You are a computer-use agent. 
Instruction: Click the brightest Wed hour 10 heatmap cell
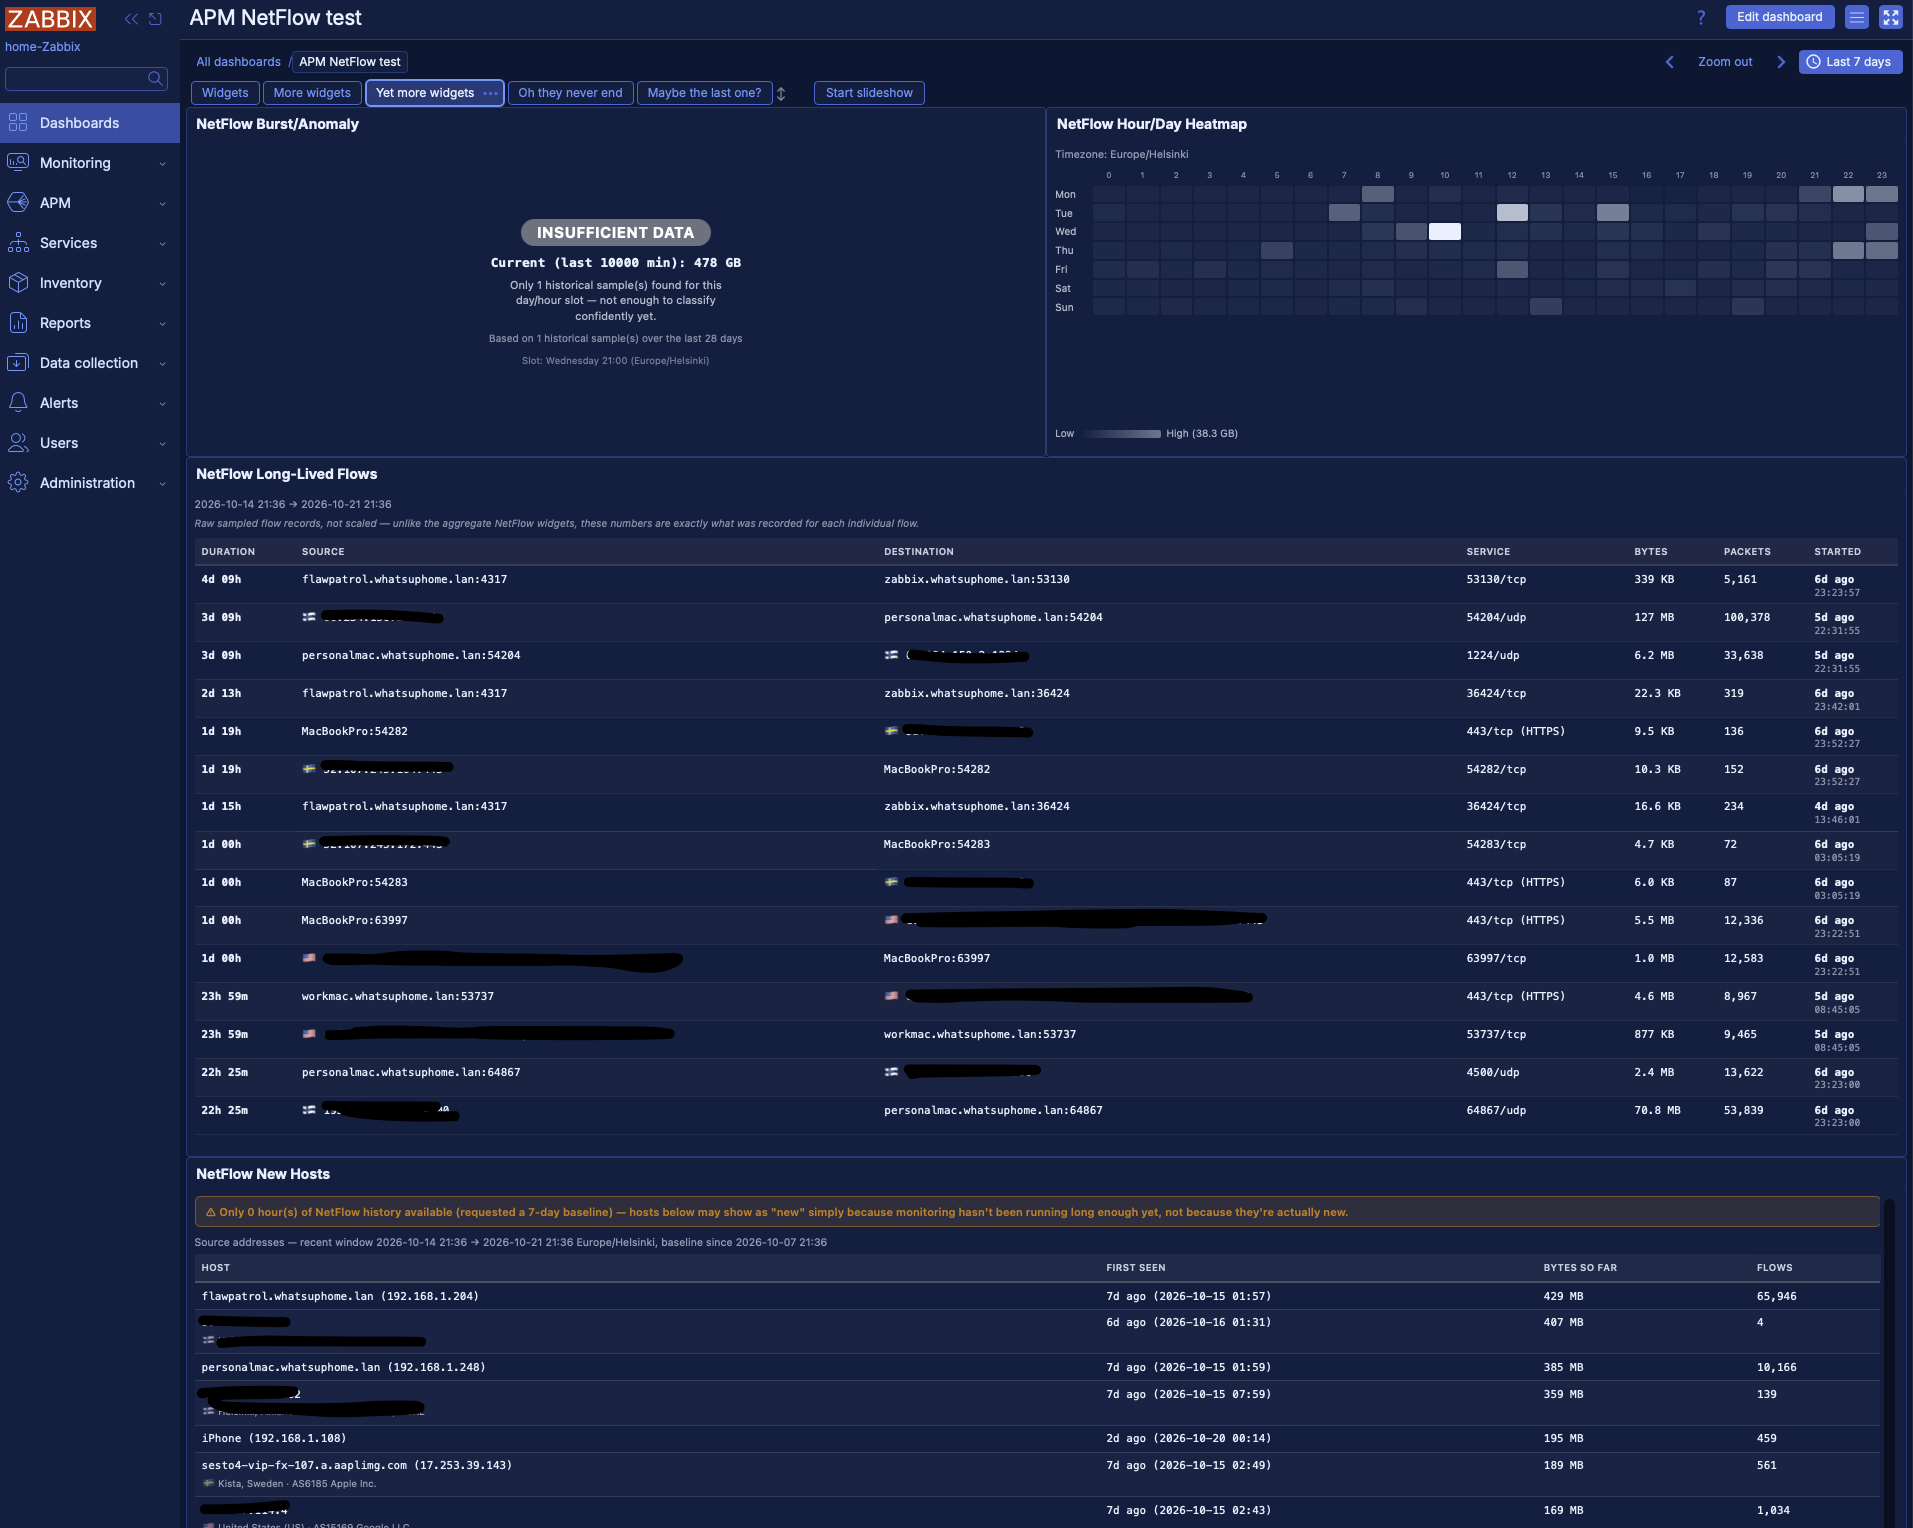pyautogui.click(x=1444, y=232)
